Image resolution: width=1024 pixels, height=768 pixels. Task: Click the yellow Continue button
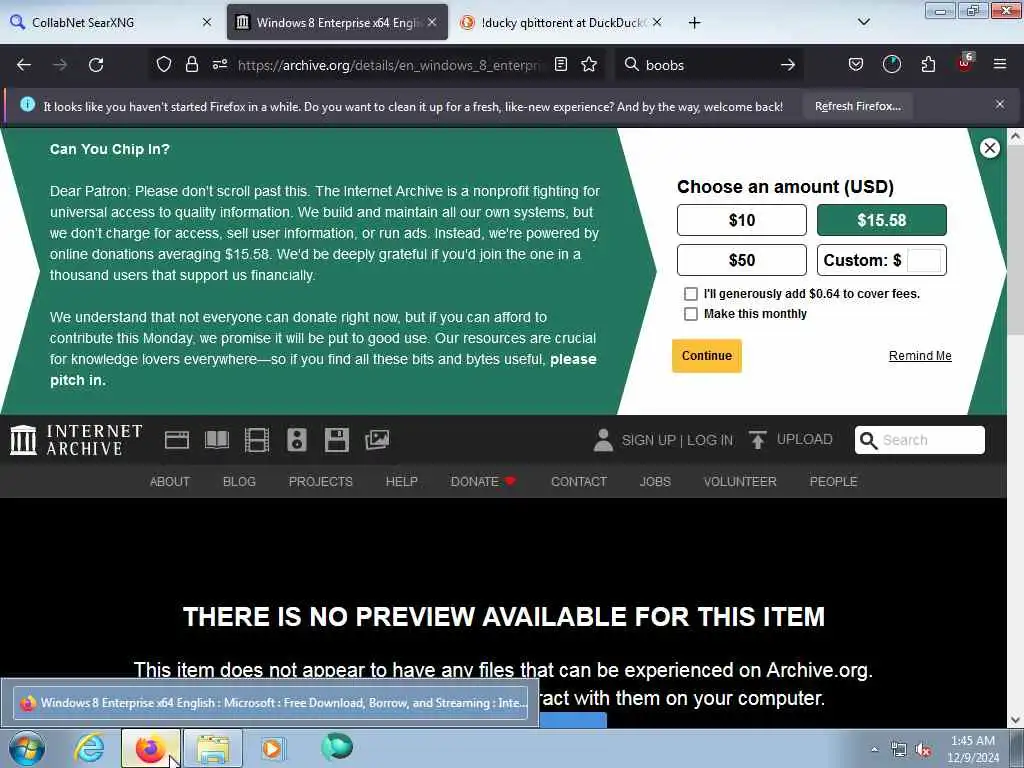[x=707, y=356]
